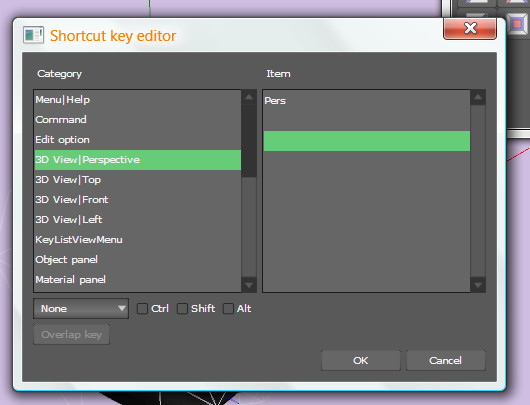
Task: Confirm with the OK button
Action: click(x=361, y=360)
